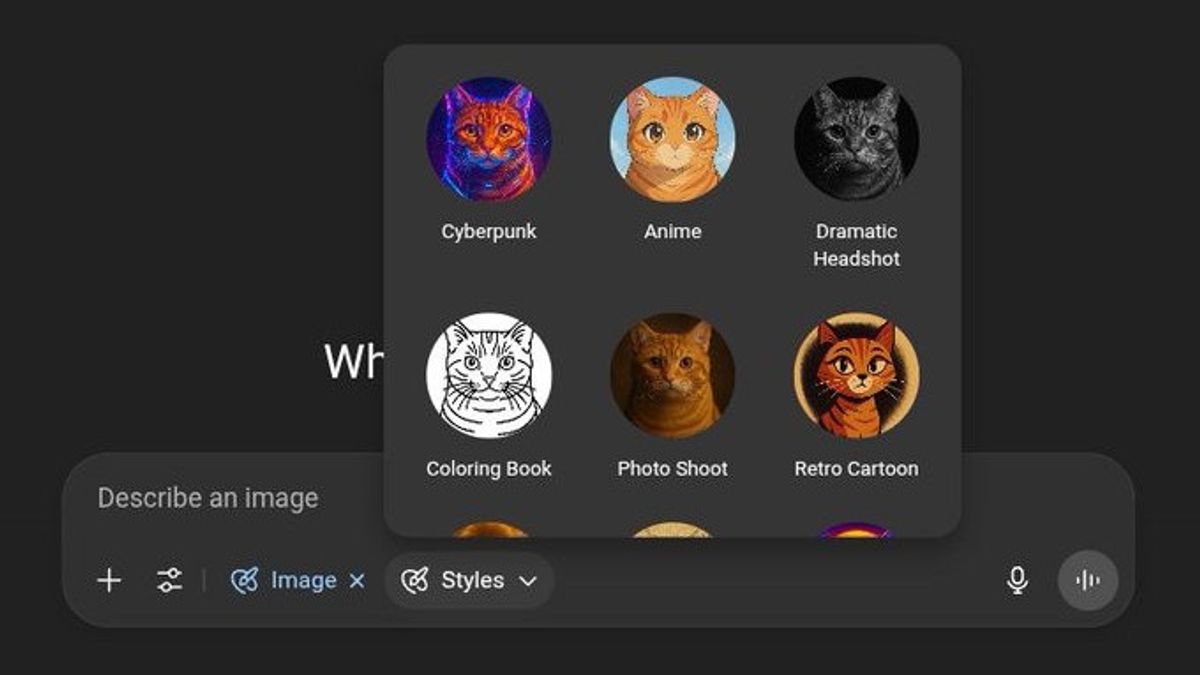This screenshot has width=1200, height=675.
Task: Click the plus icon to add attachments
Action: tap(109, 580)
